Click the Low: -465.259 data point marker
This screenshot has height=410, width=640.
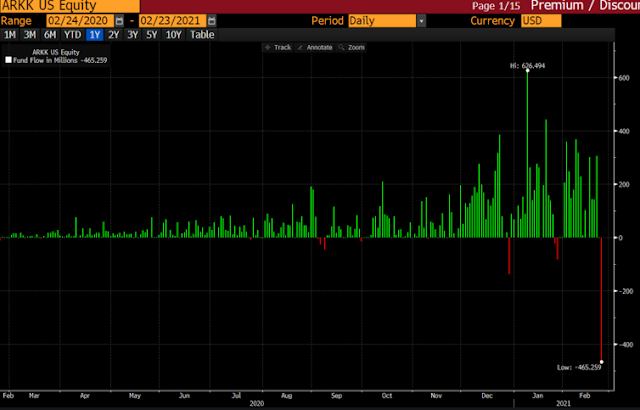point(602,362)
